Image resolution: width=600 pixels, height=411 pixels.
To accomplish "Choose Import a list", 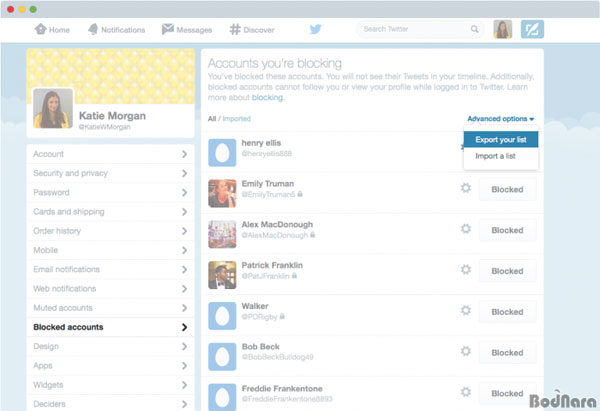I will tap(501, 156).
